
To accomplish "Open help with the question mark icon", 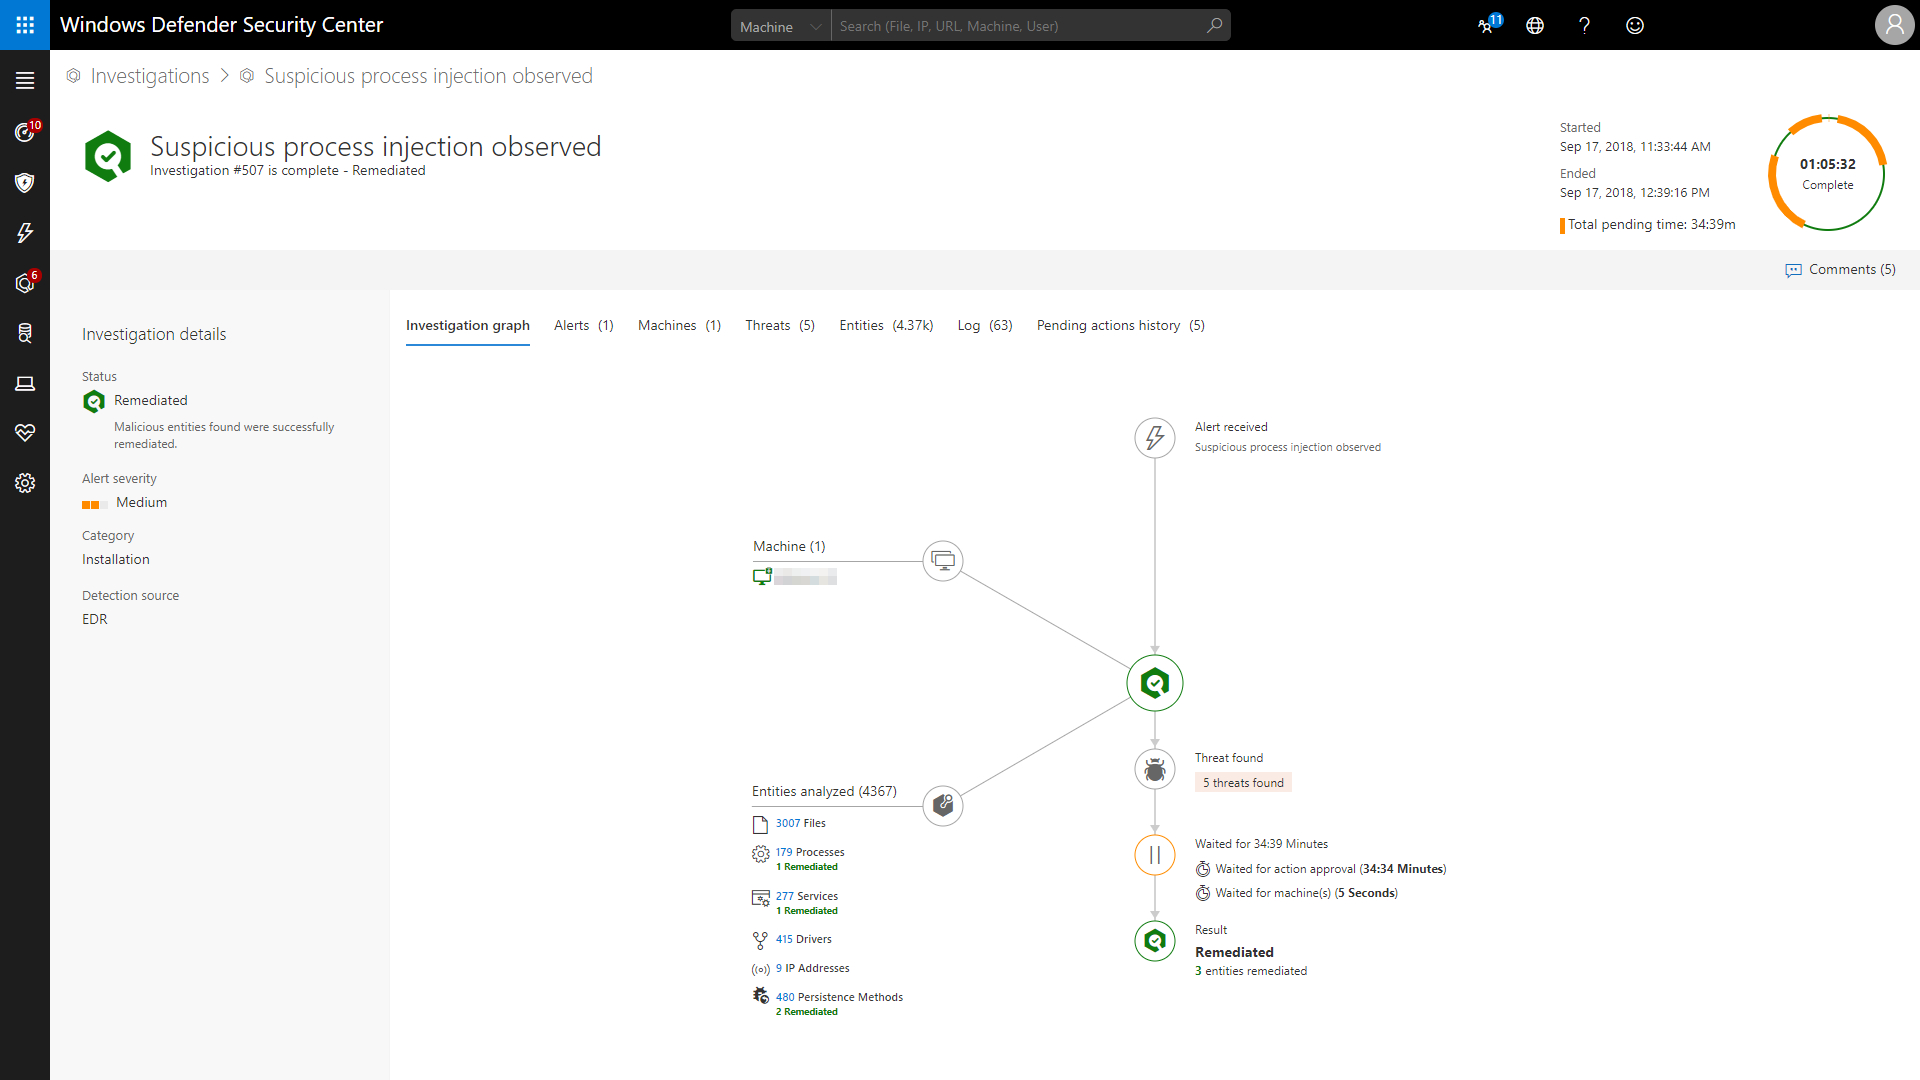I will tap(1585, 25).
